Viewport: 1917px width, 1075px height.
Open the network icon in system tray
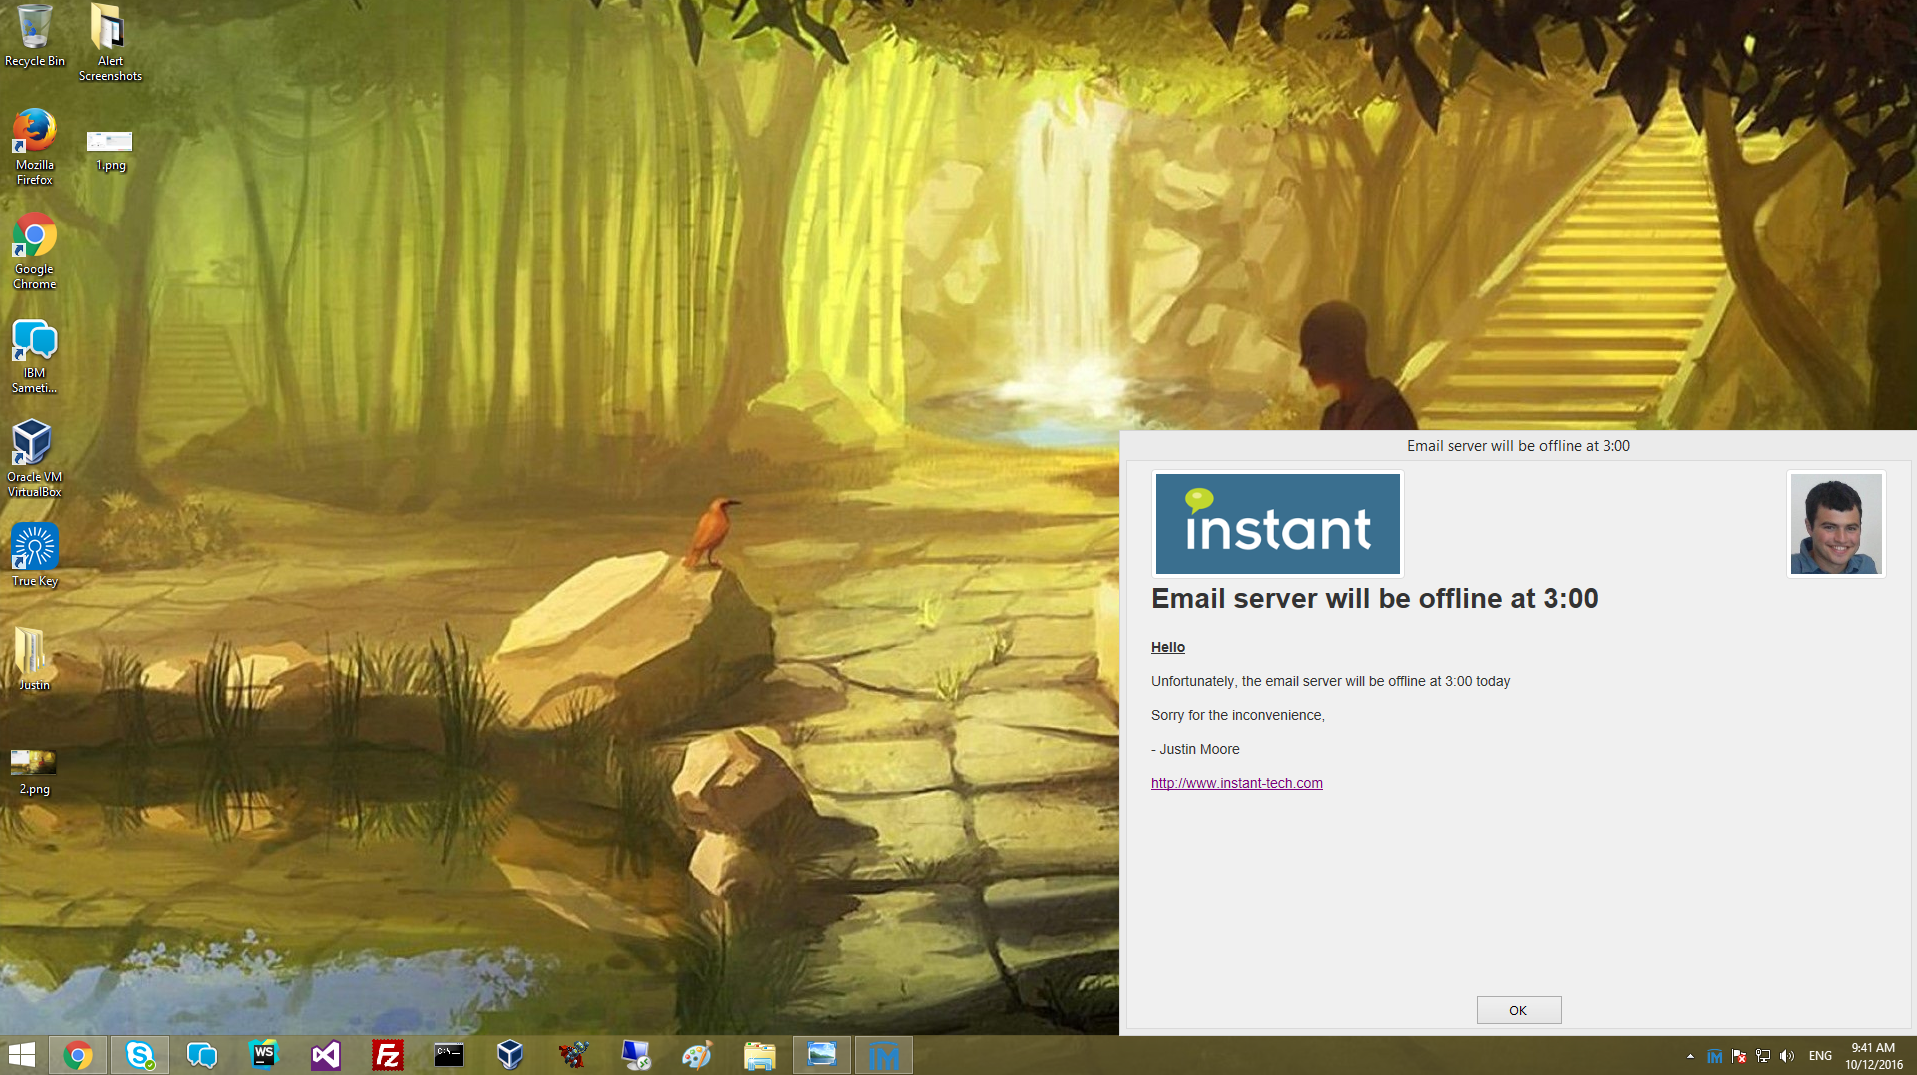click(1763, 1056)
